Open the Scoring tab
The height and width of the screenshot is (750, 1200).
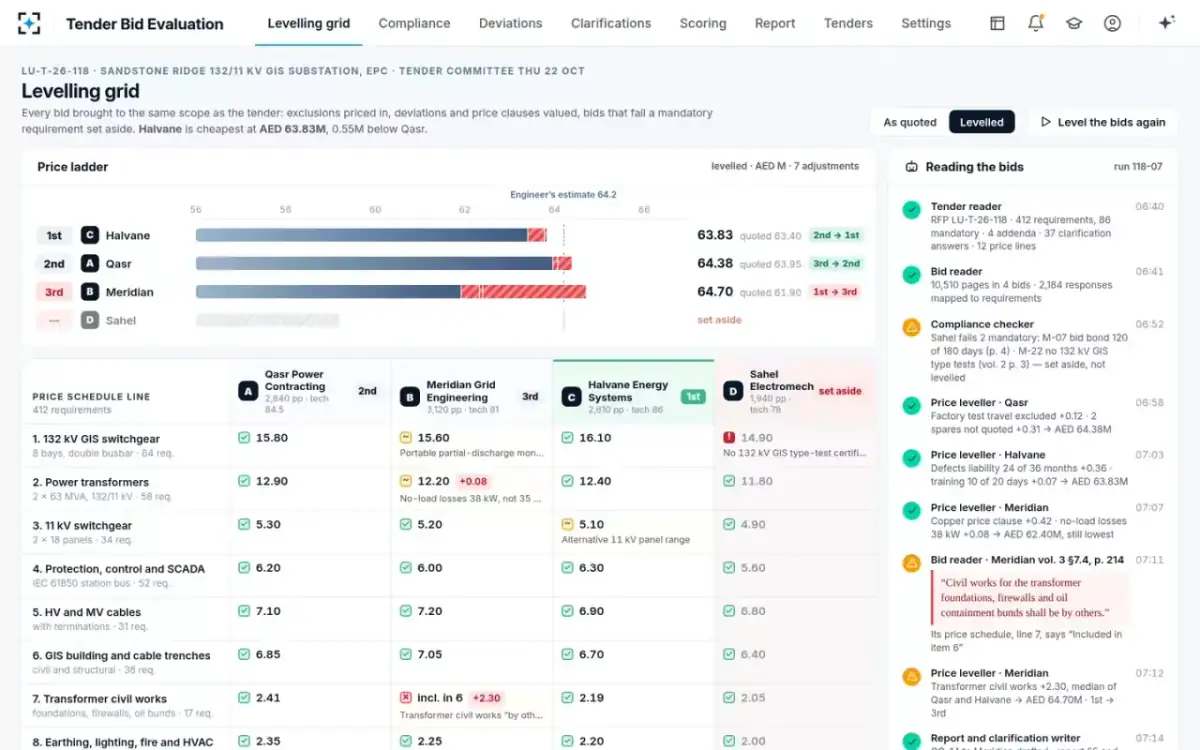[x=703, y=23]
